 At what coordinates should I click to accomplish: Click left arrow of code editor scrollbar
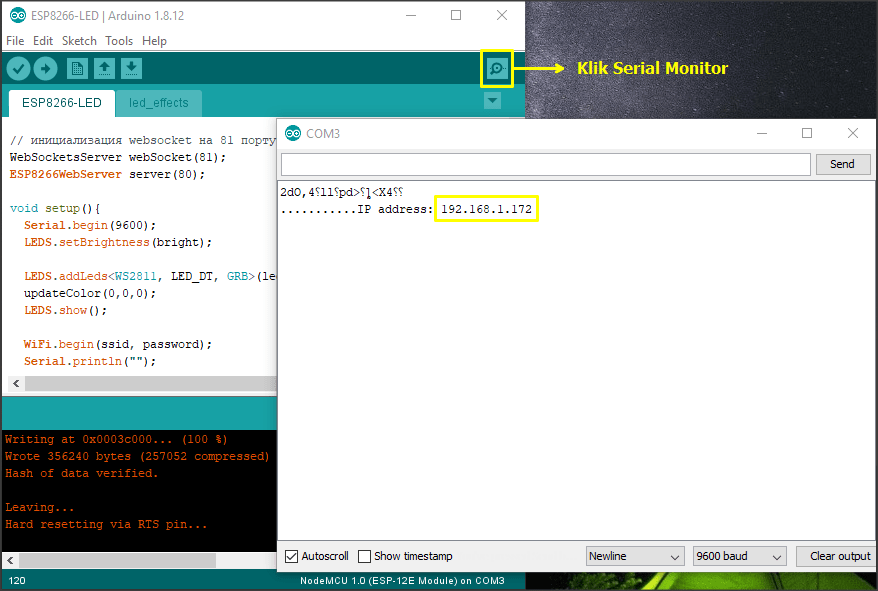tap(16, 383)
